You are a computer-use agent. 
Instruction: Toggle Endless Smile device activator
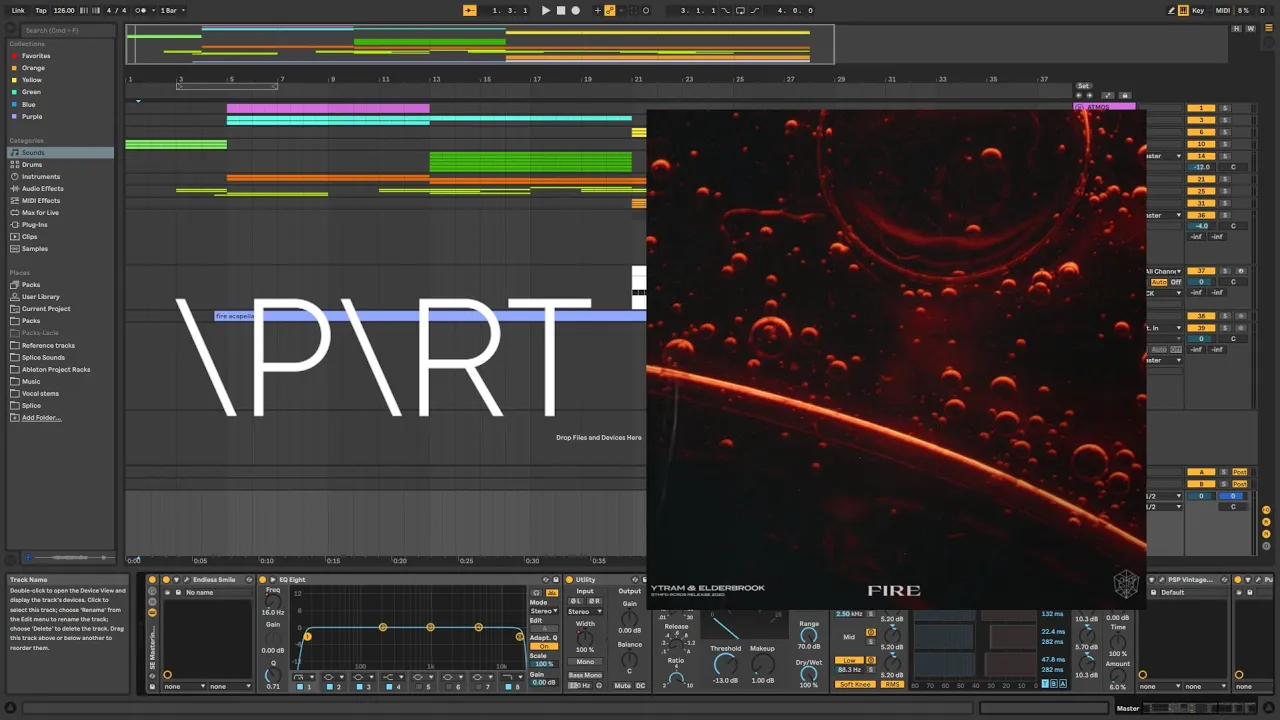click(167, 580)
